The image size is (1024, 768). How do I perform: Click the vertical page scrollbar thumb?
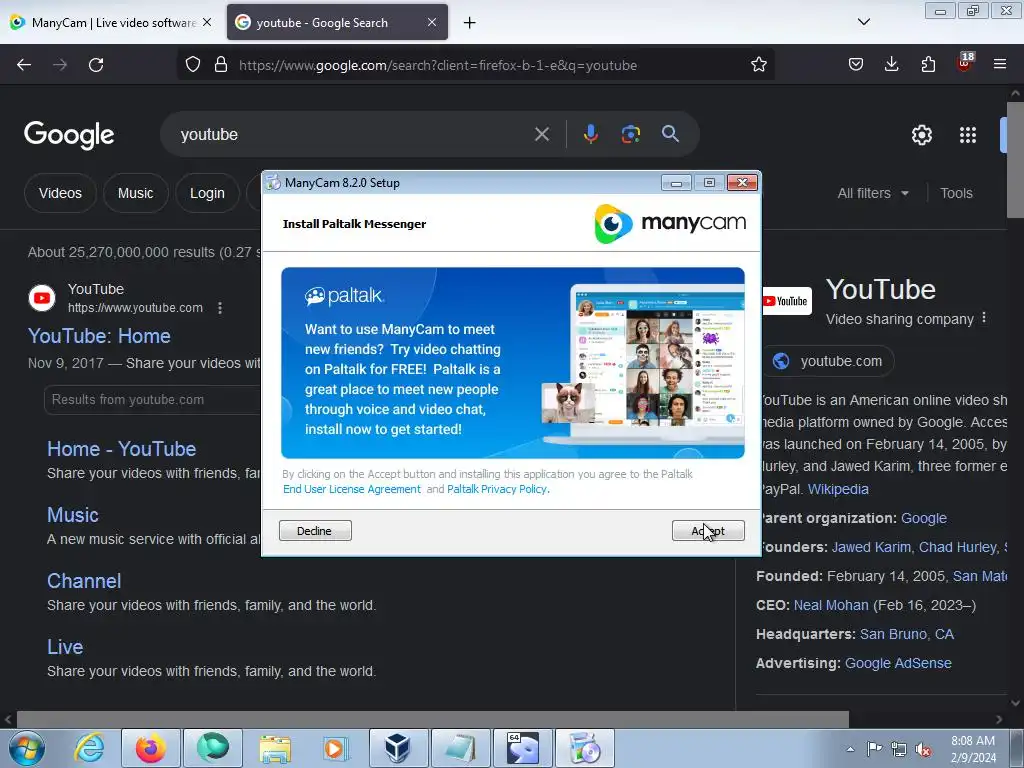coord(1015,160)
